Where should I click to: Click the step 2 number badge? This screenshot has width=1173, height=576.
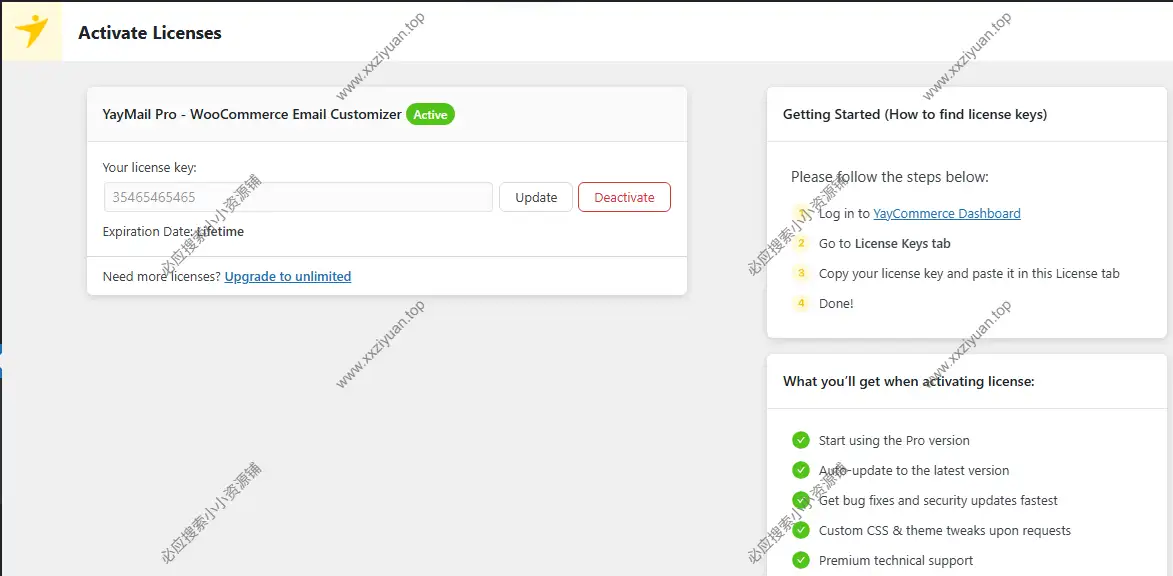(x=800, y=243)
